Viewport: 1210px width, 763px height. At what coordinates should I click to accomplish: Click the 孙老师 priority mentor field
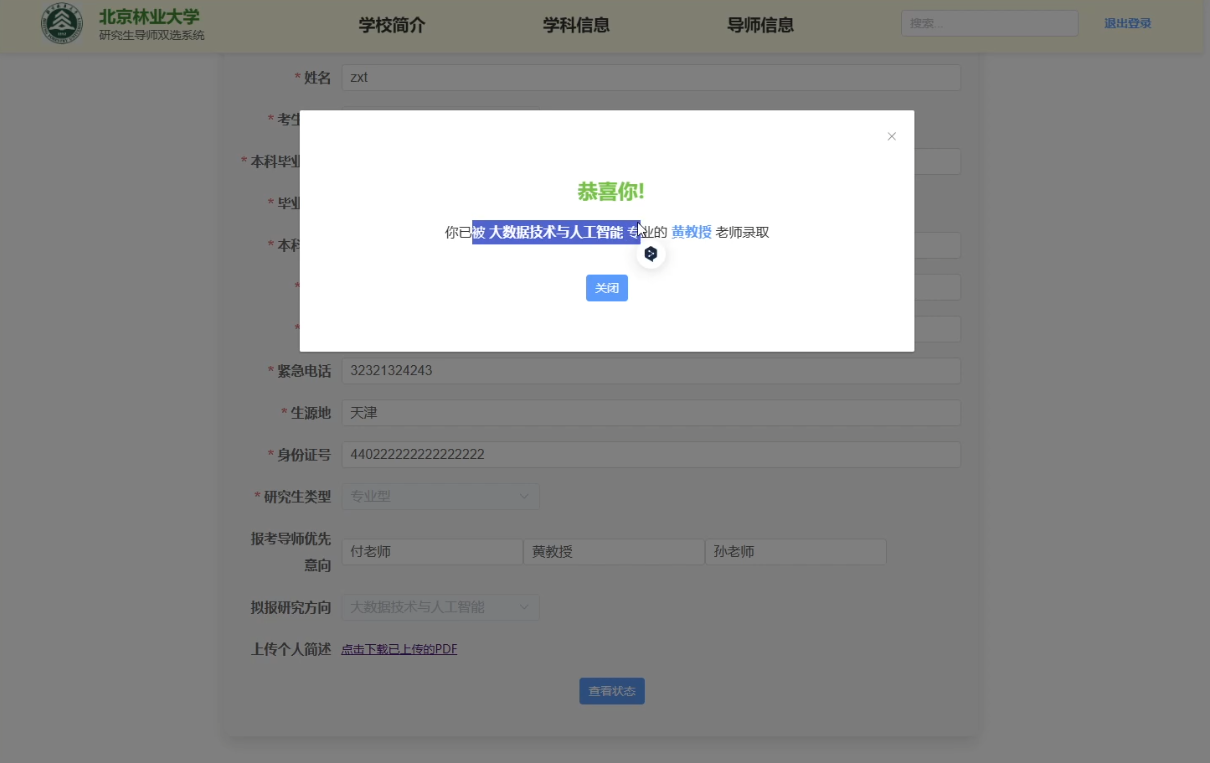[795, 551]
